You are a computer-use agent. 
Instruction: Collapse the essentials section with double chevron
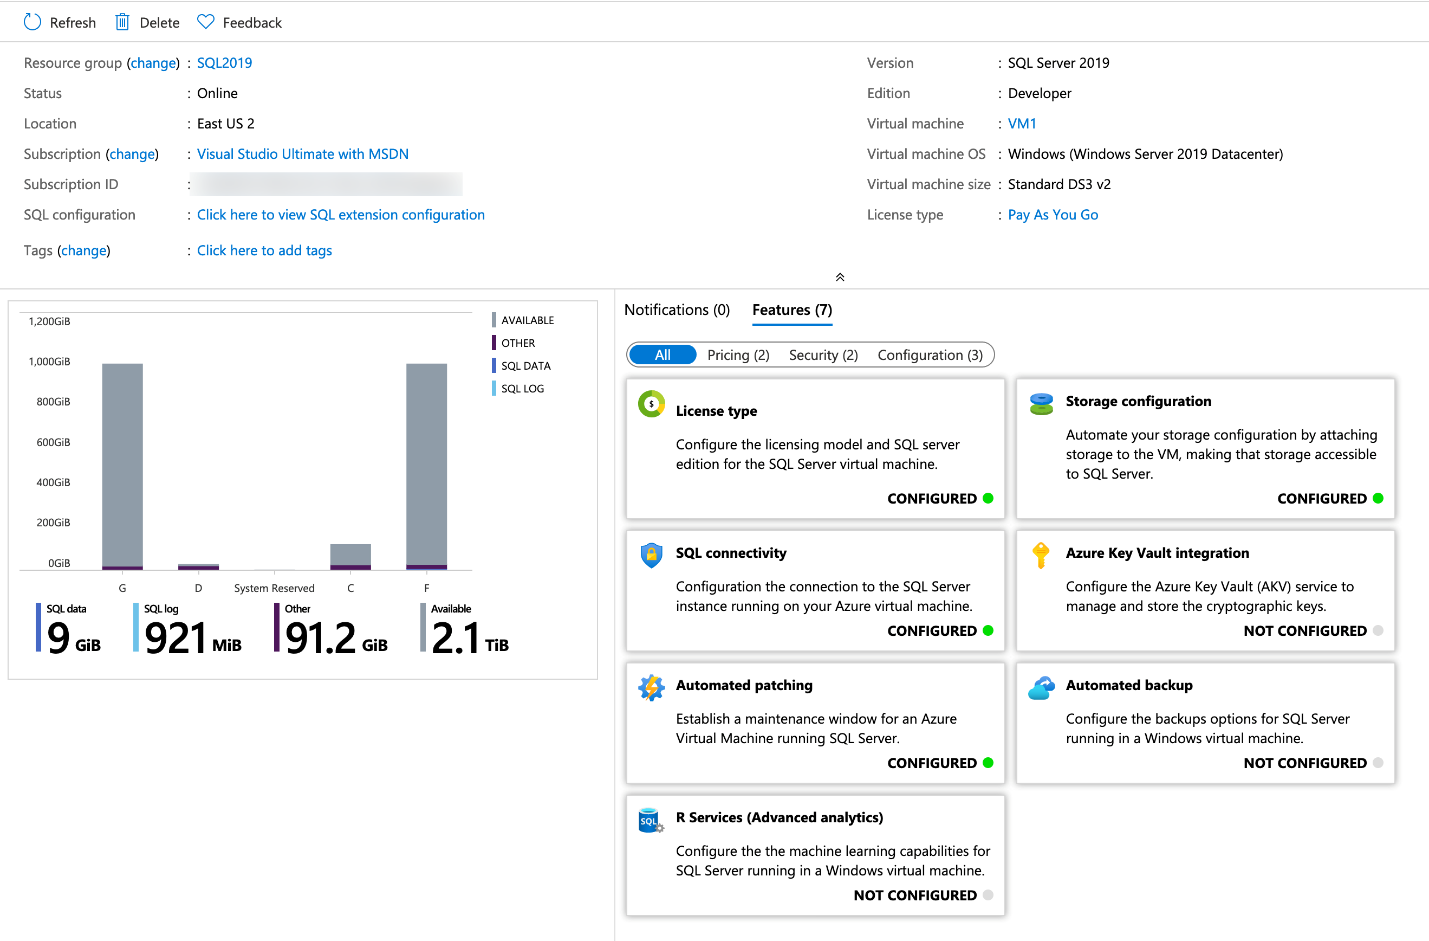click(x=840, y=277)
